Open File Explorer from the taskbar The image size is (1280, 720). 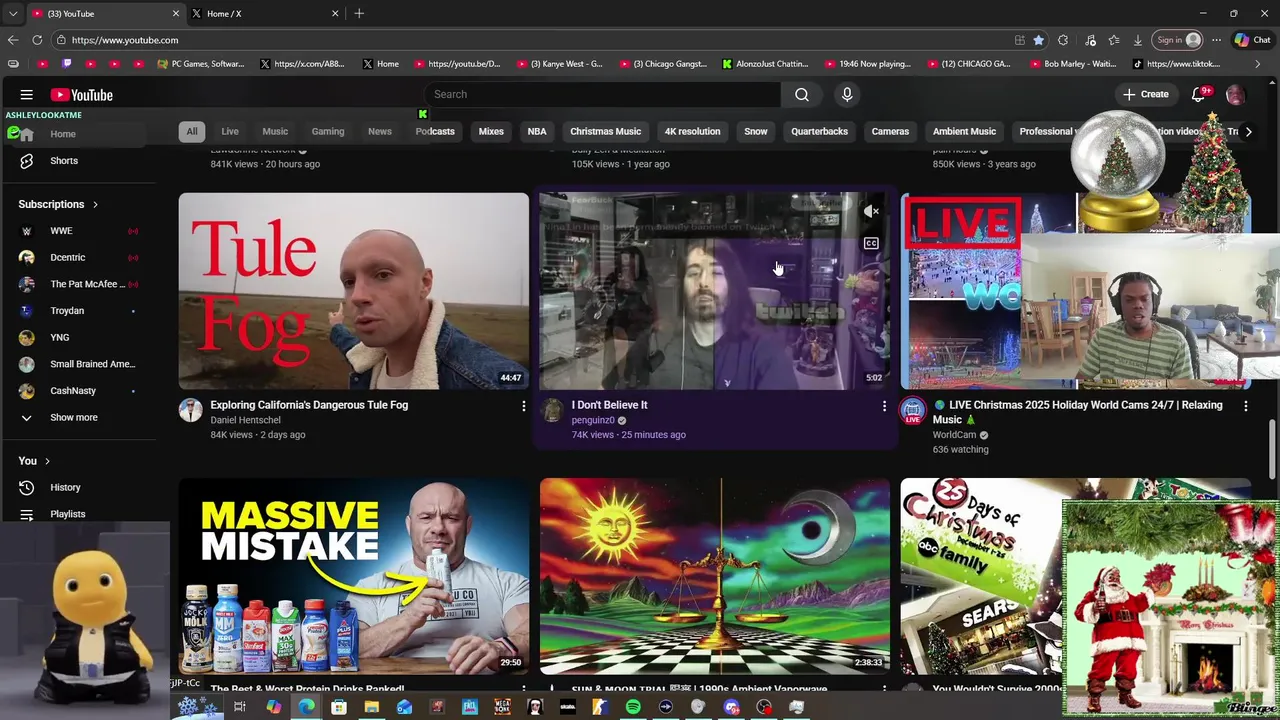[x=371, y=707]
